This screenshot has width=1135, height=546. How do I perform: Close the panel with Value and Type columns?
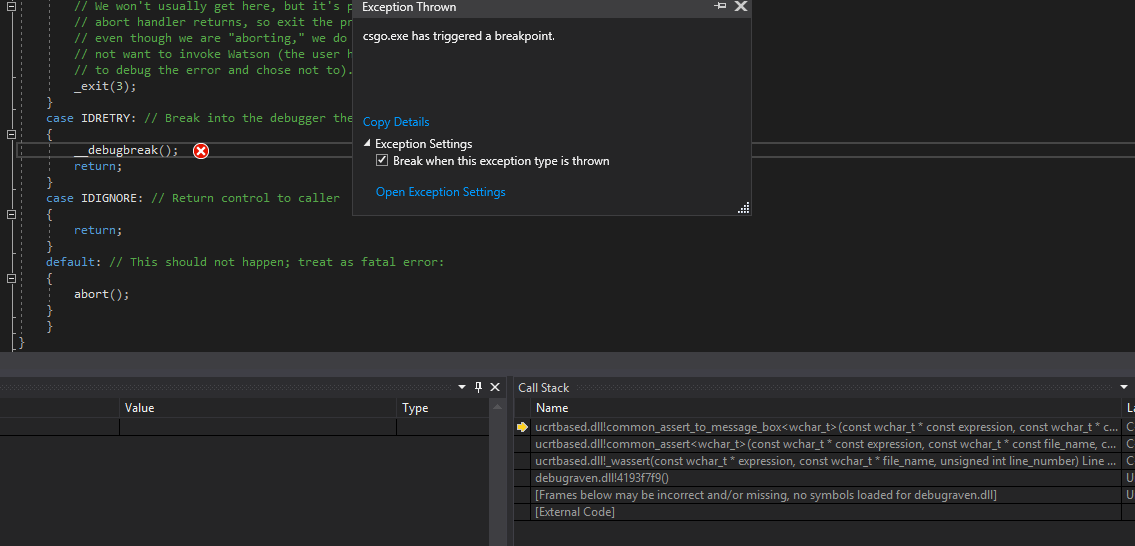[494, 387]
